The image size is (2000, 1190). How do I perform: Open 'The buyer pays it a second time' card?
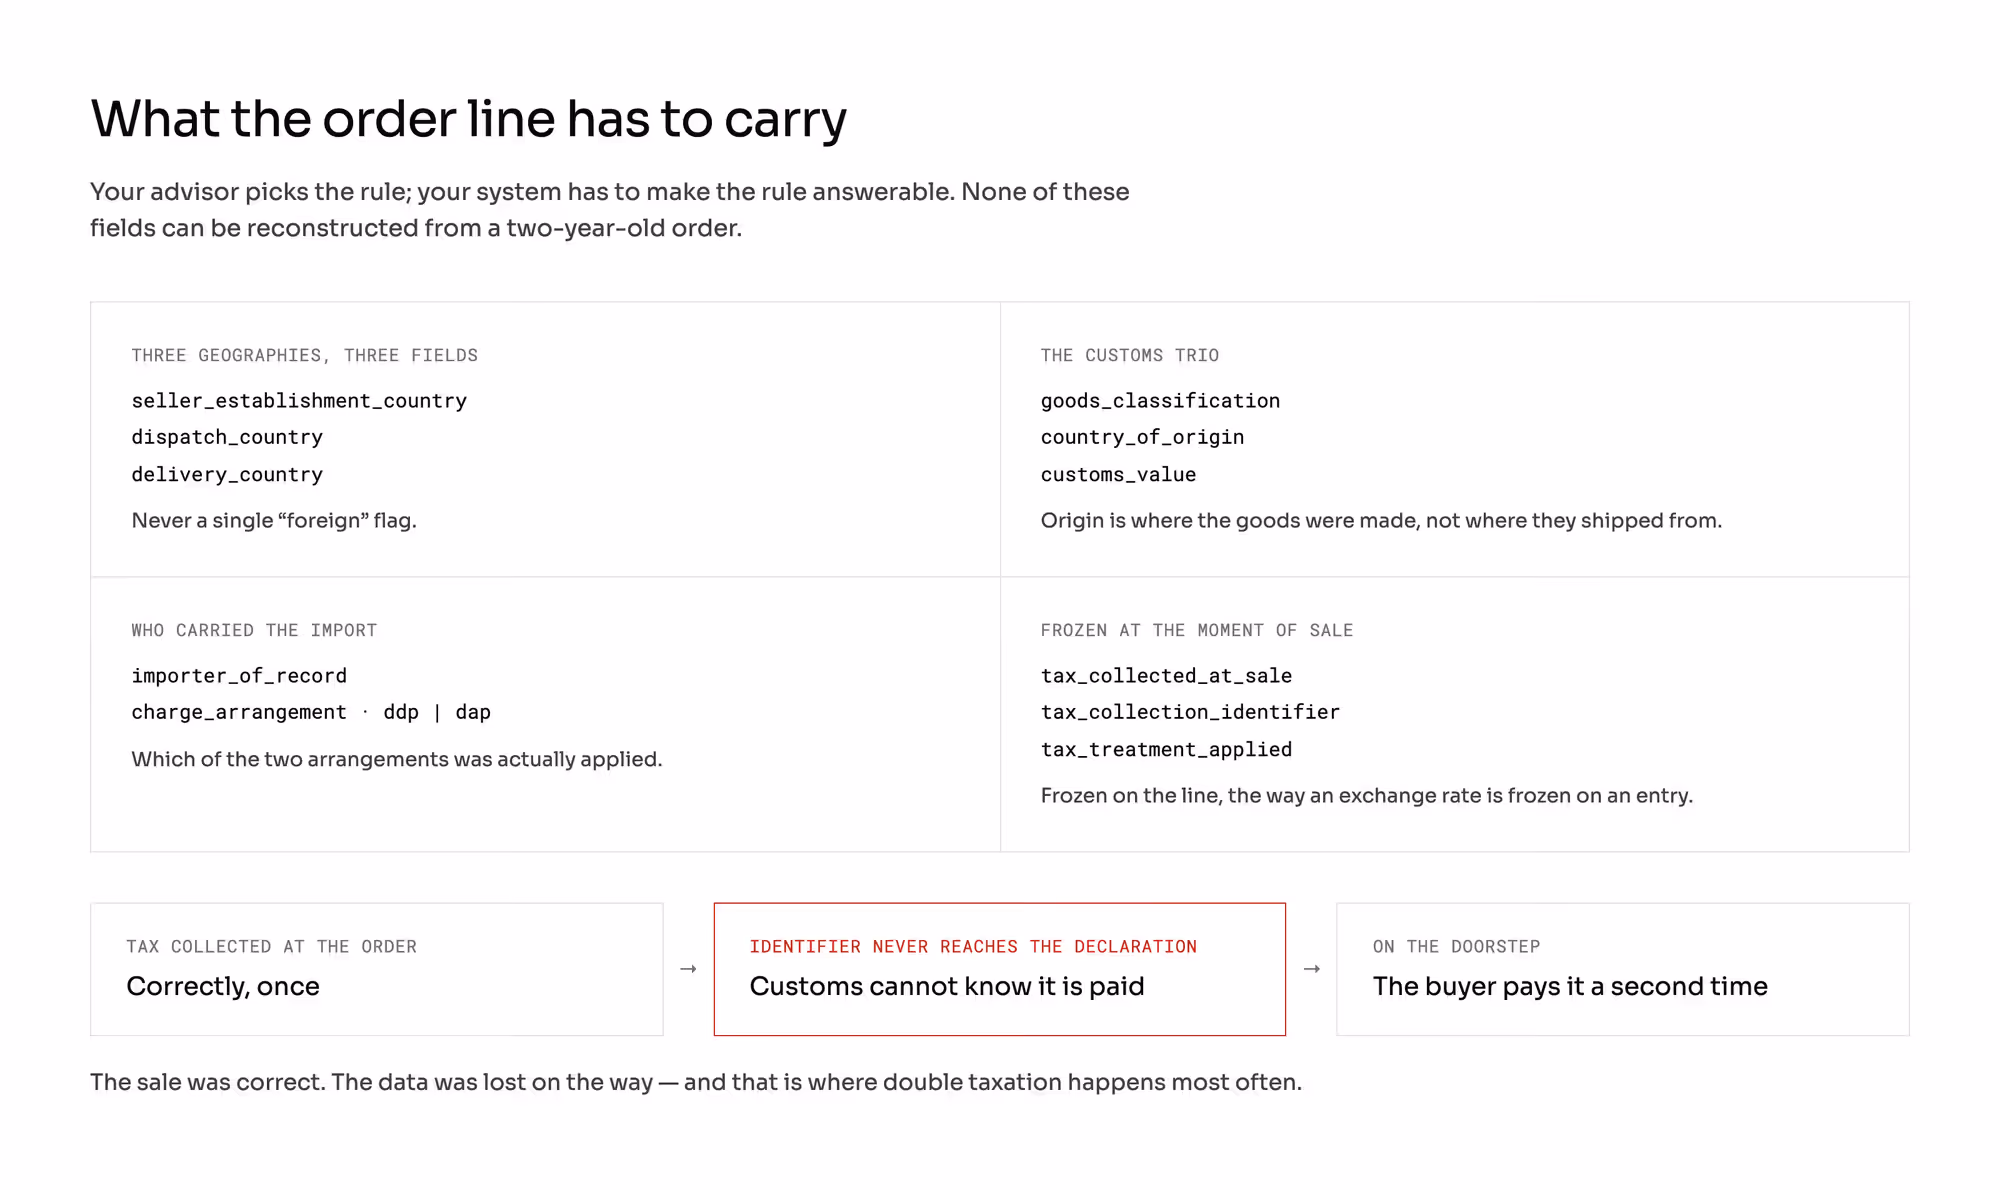click(x=1623, y=969)
